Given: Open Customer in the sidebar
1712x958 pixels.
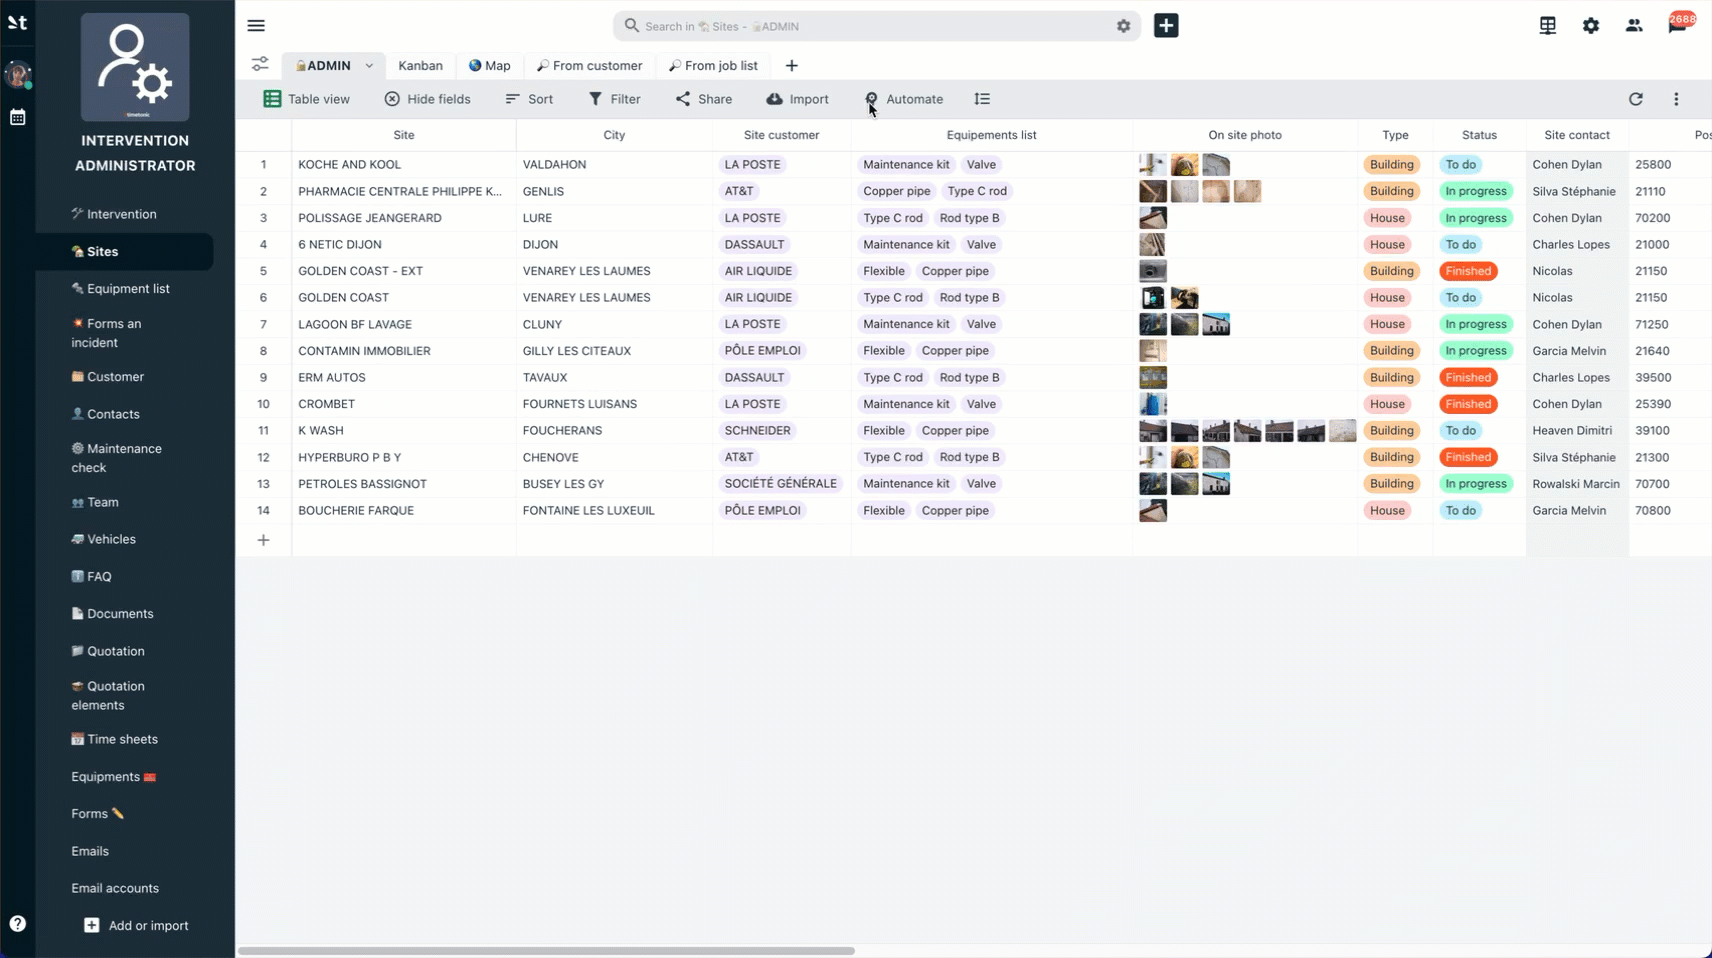Looking at the screenshot, I should click(x=108, y=377).
